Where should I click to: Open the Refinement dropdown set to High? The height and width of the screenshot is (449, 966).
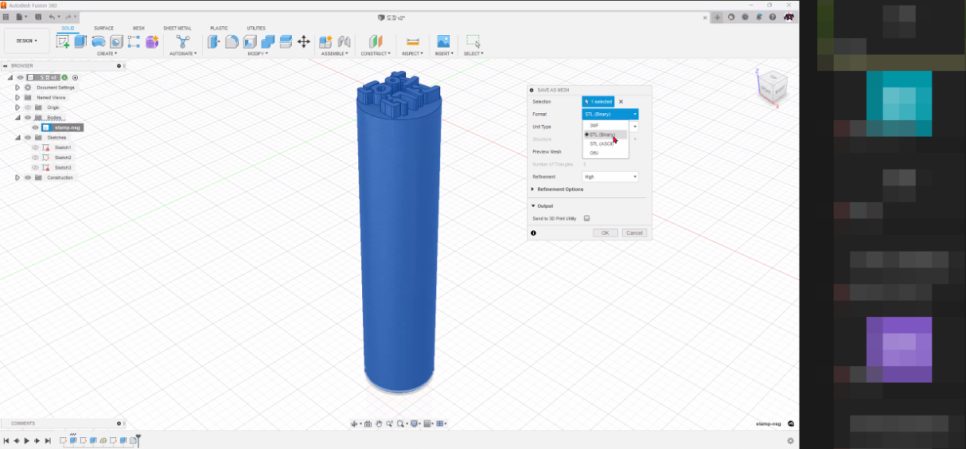(x=610, y=177)
